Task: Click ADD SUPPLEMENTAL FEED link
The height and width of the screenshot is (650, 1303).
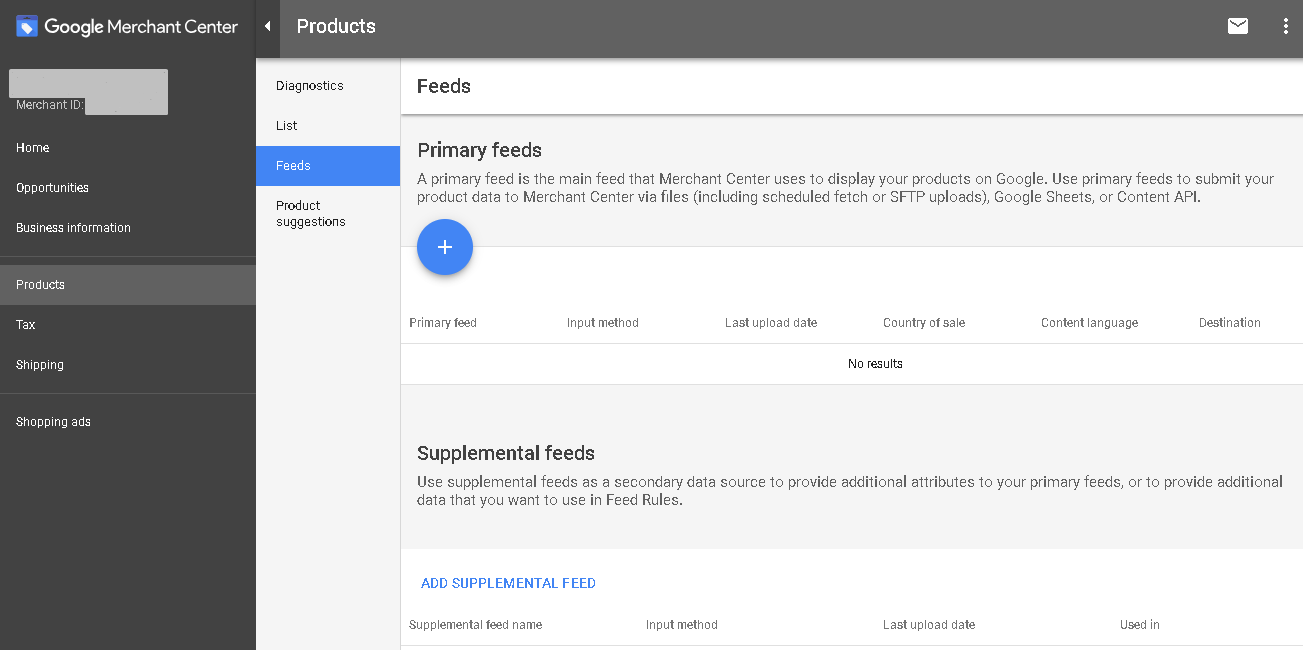Action: 508,583
